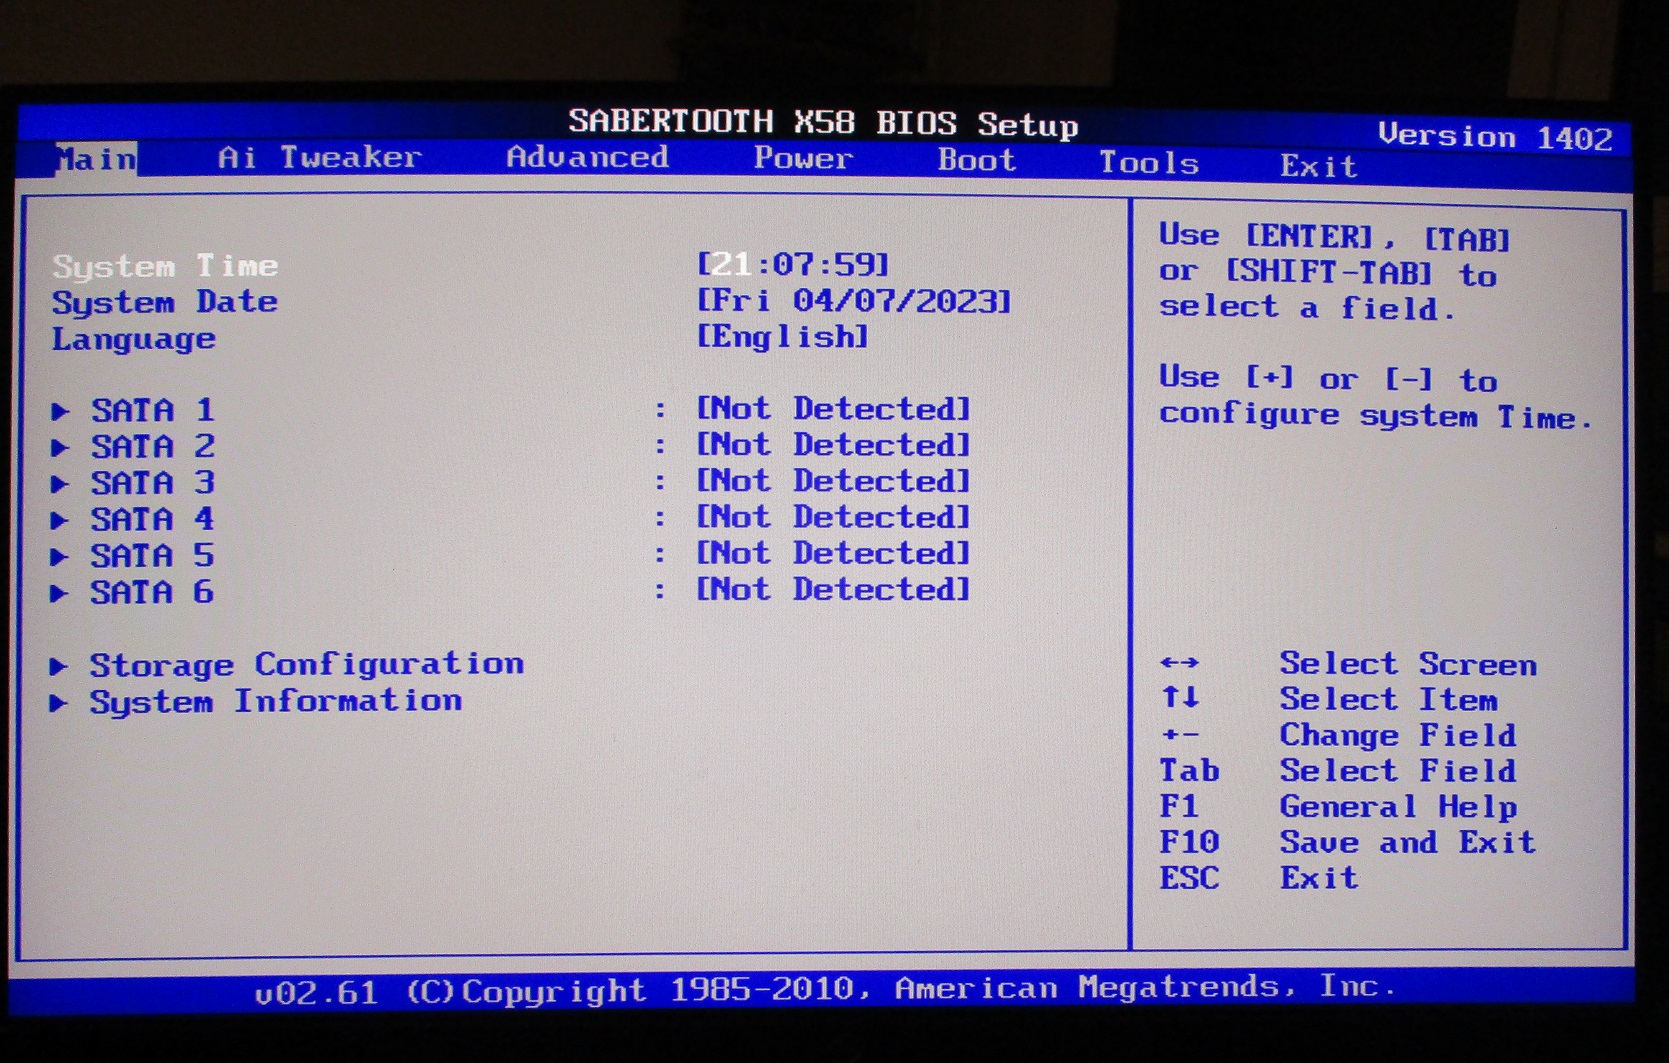The width and height of the screenshot is (1669, 1063).
Task: Click SATA 6 Not Detected value
Action: click(834, 589)
